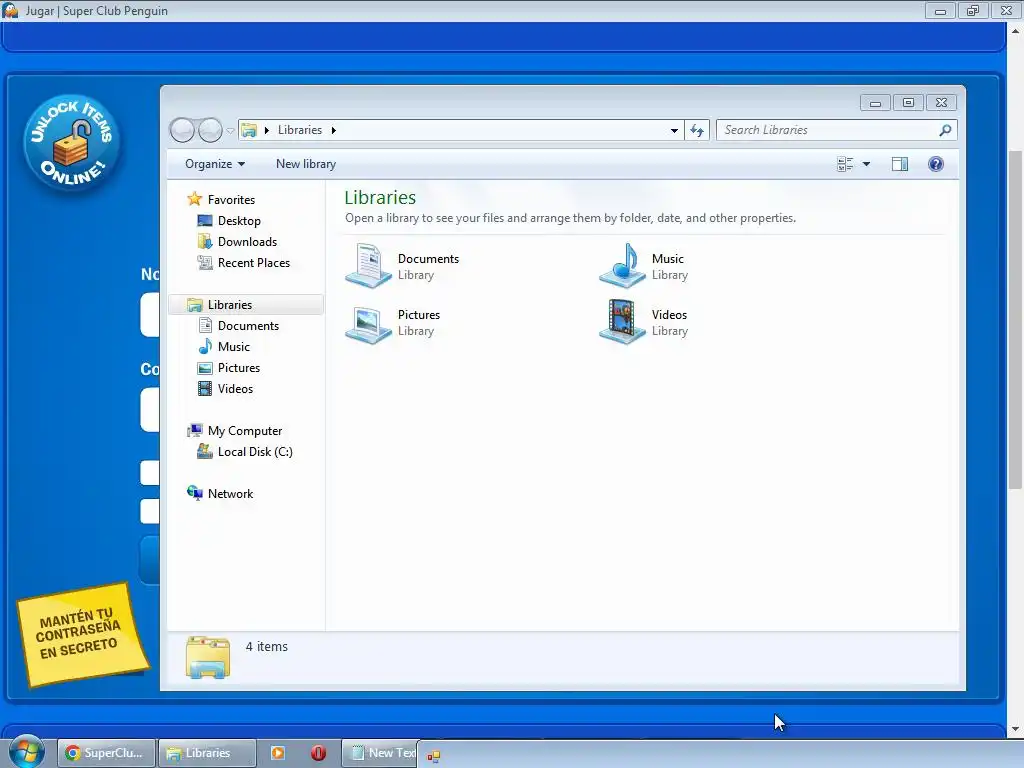Click the search magnifier icon
Image resolution: width=1024 pixels, height=768 pixels.
pyautogui.click(x=945, y=130)
